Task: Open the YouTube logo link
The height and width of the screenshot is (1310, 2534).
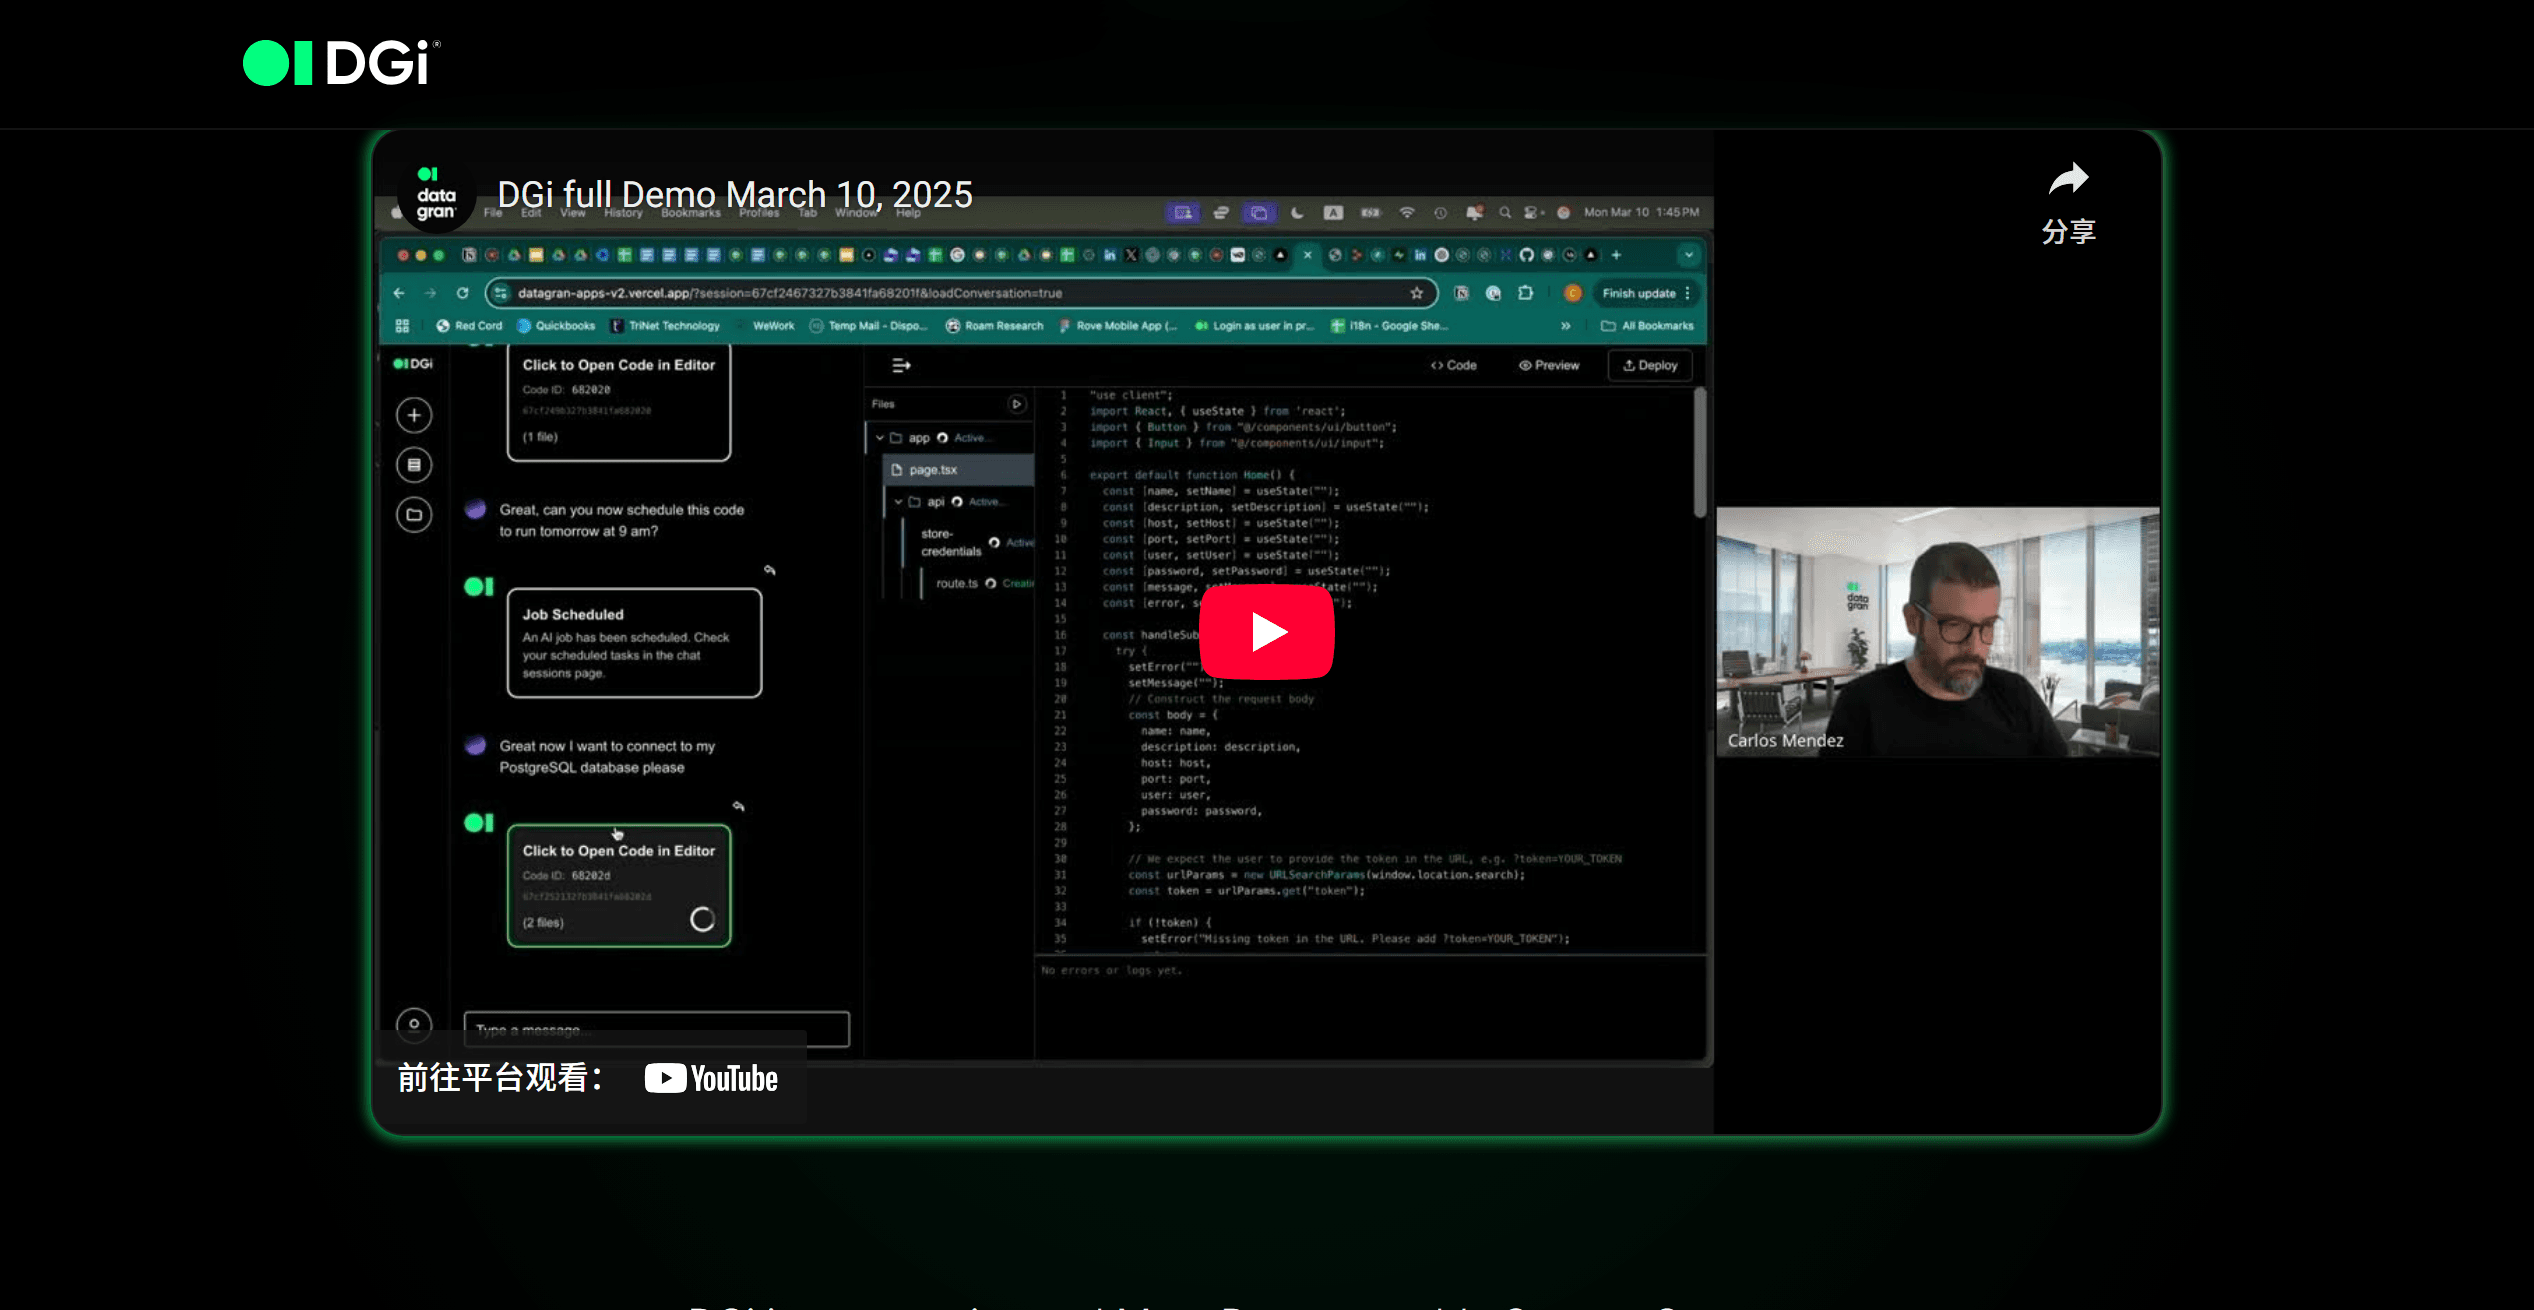Action: [x=711, y=1078]
